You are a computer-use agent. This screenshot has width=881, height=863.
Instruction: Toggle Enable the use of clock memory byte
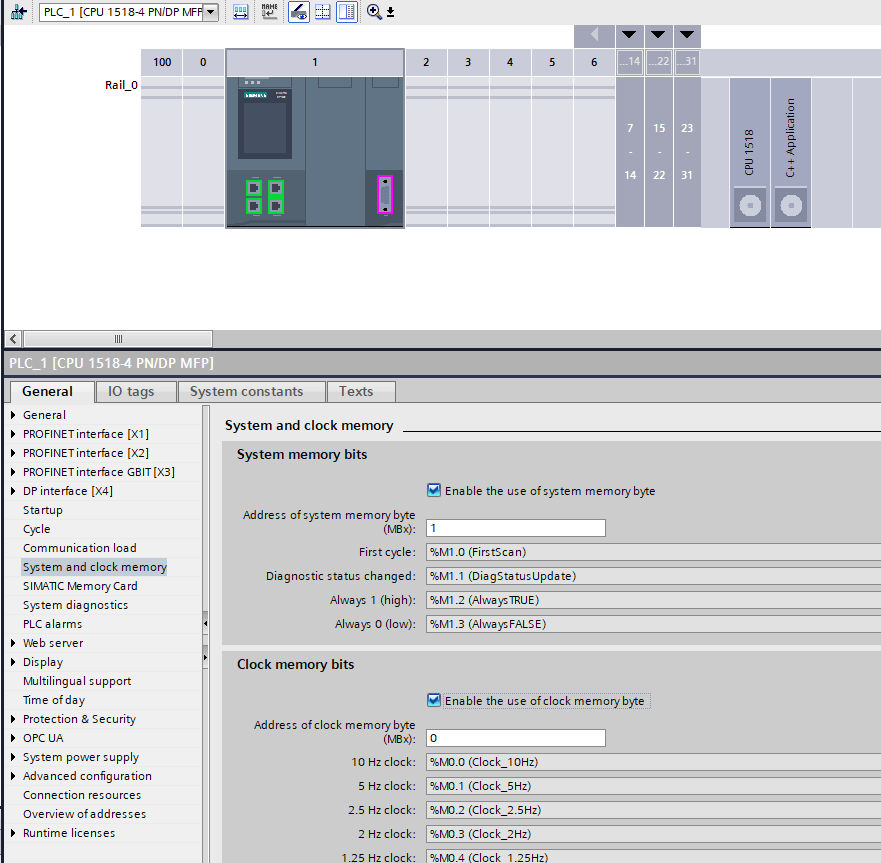(434, 701)
